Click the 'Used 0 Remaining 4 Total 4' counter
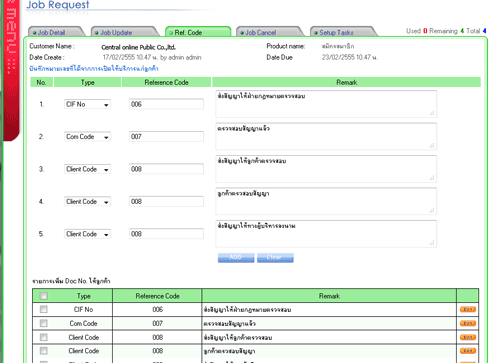500x363 pixels. coord(446,31)
